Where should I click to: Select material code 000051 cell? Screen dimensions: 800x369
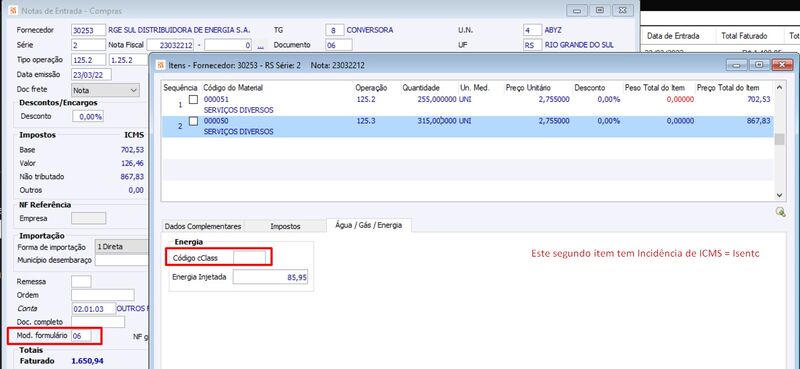pyautogui.click(x=216, y=100)
